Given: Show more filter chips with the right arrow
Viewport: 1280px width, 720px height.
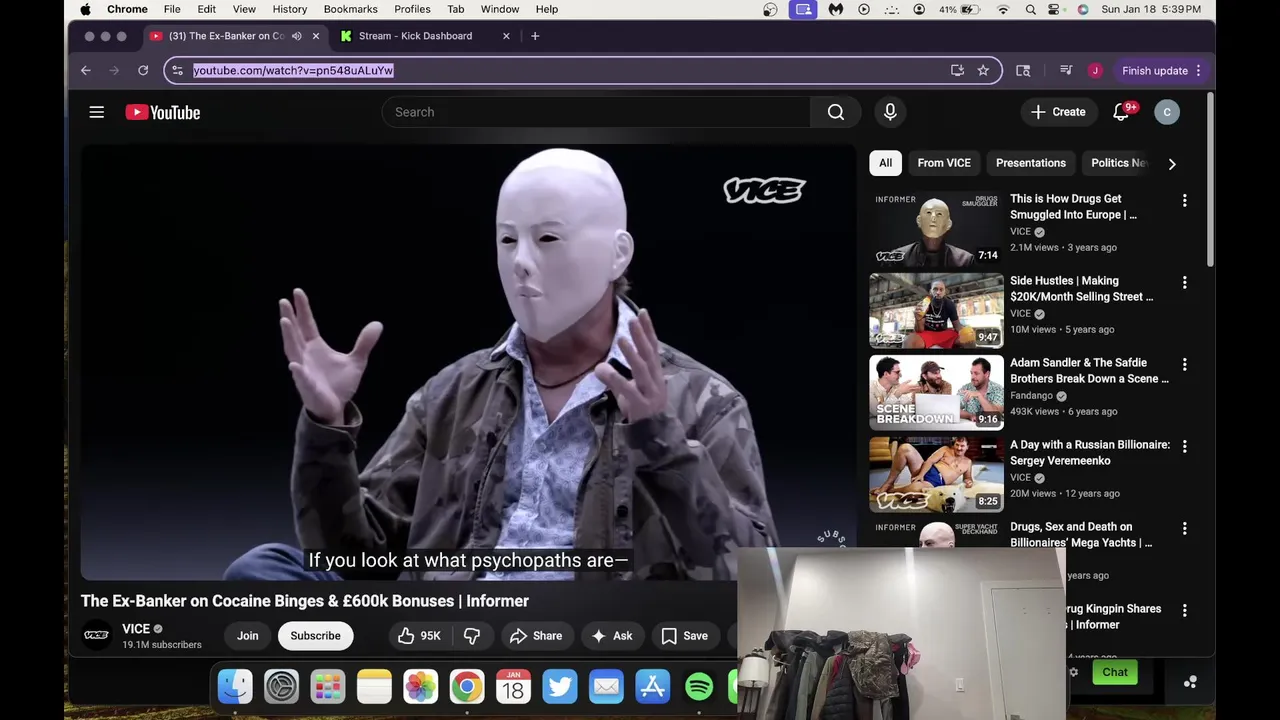Looking at the screenshot, I should pyautogui.click(x=1172, y=164).
